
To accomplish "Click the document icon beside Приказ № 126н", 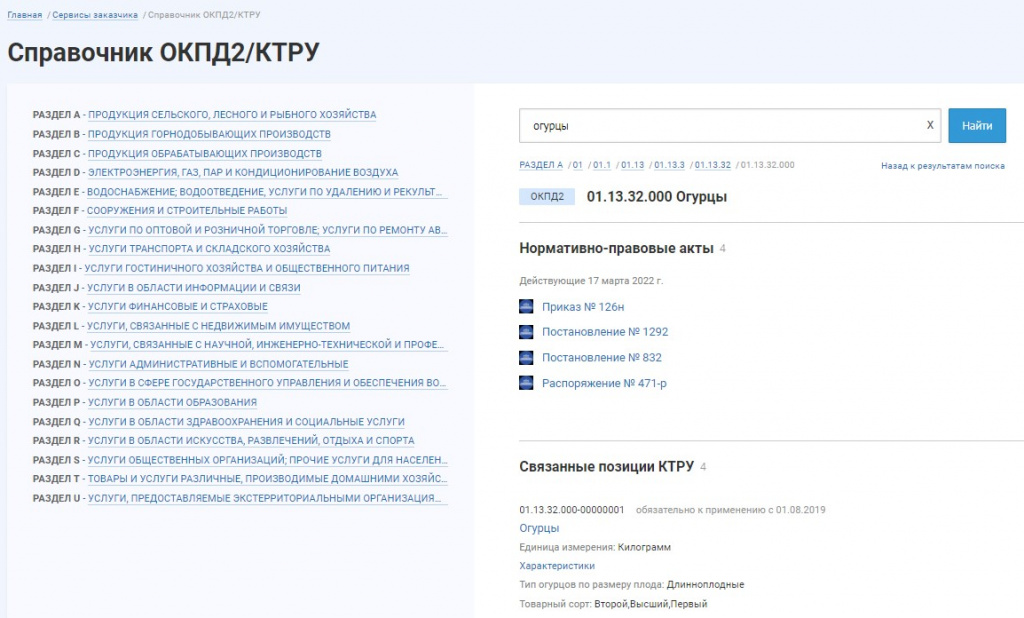I will click(526, 306).
